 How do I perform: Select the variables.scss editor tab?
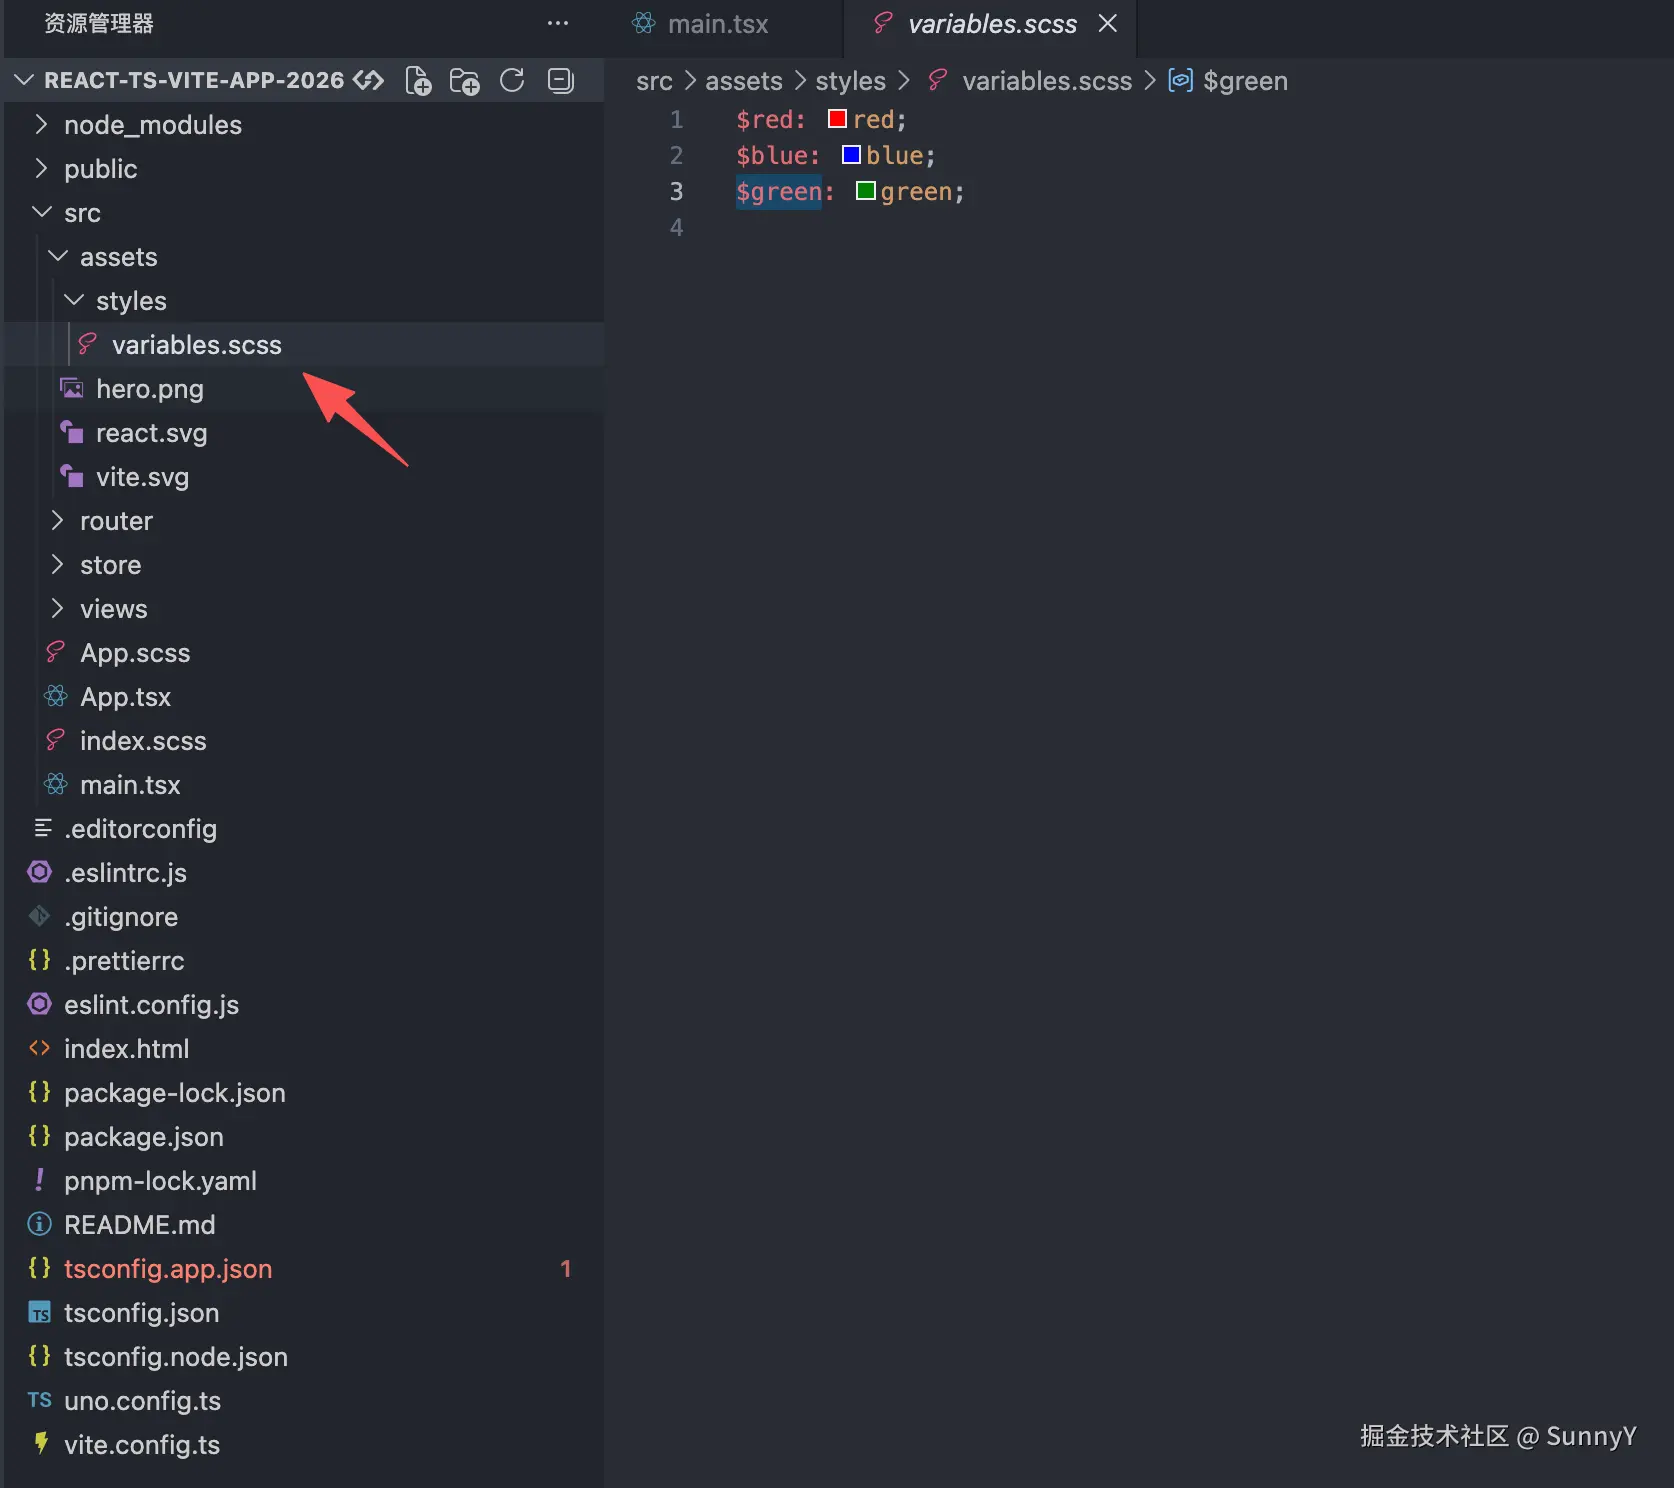tap(992, 24)
